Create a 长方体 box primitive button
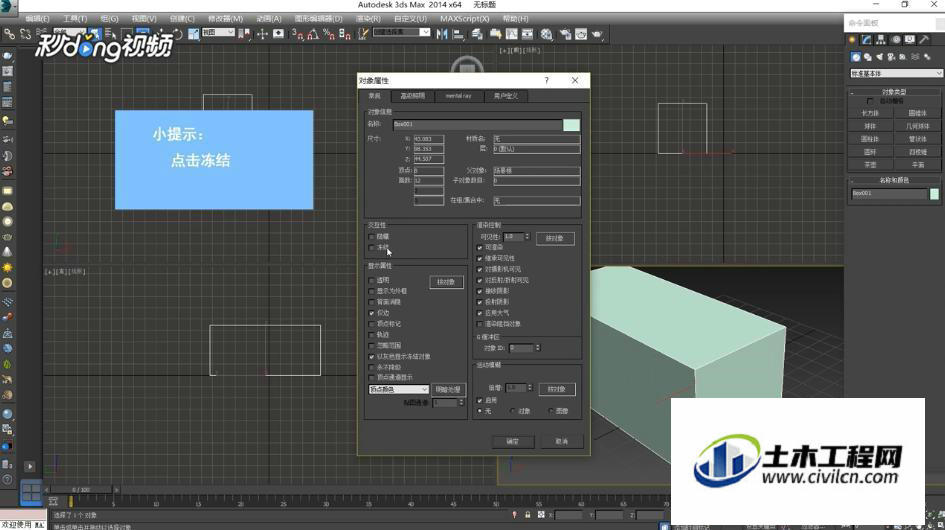Screen dimensions: 945x530 point(870,113)
